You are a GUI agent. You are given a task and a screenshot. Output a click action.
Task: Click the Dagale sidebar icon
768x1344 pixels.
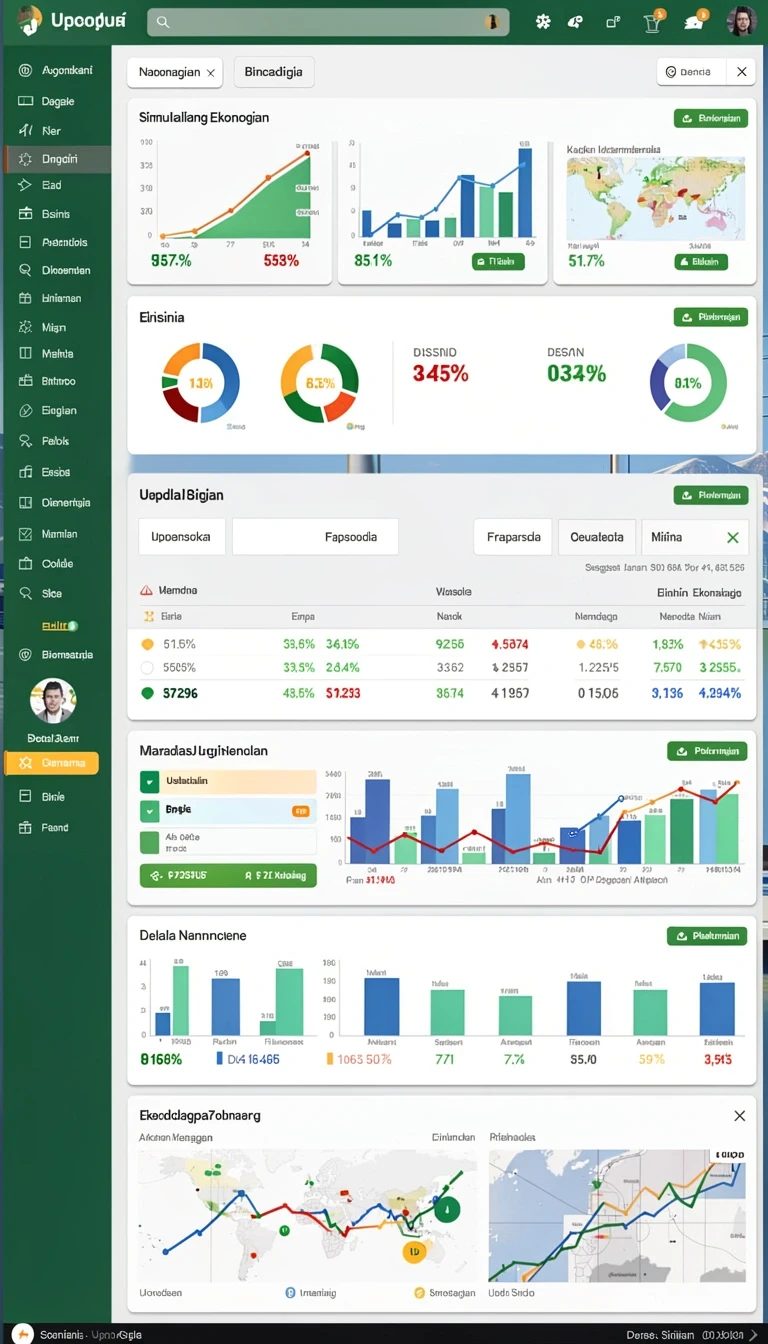(25, 101)
